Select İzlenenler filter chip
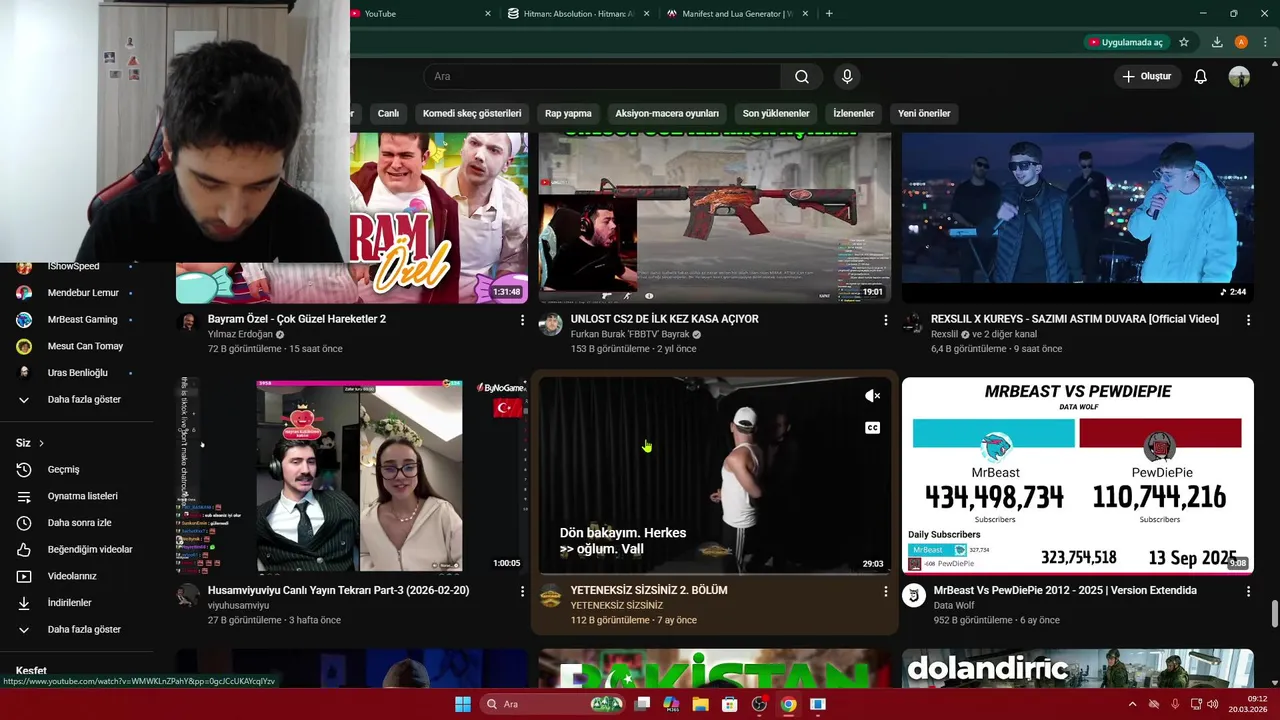Viewport: 1280px width, 720px height. coord(854,114)
